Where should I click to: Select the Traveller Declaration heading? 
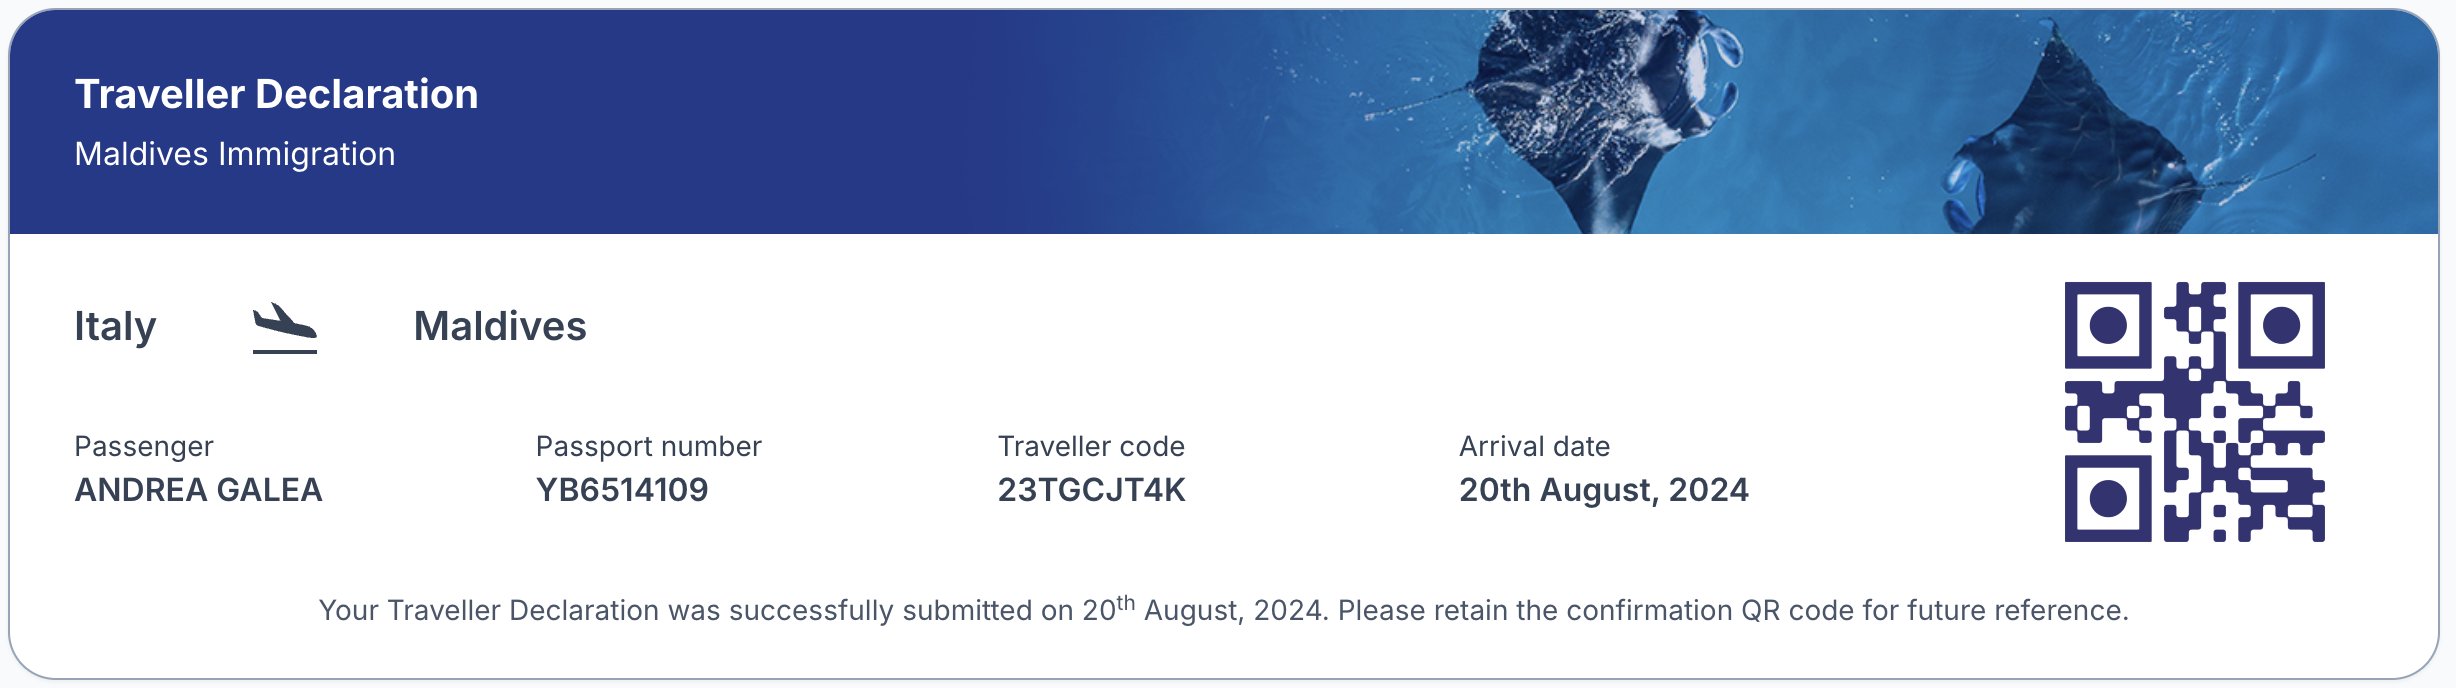pos(276,94)
